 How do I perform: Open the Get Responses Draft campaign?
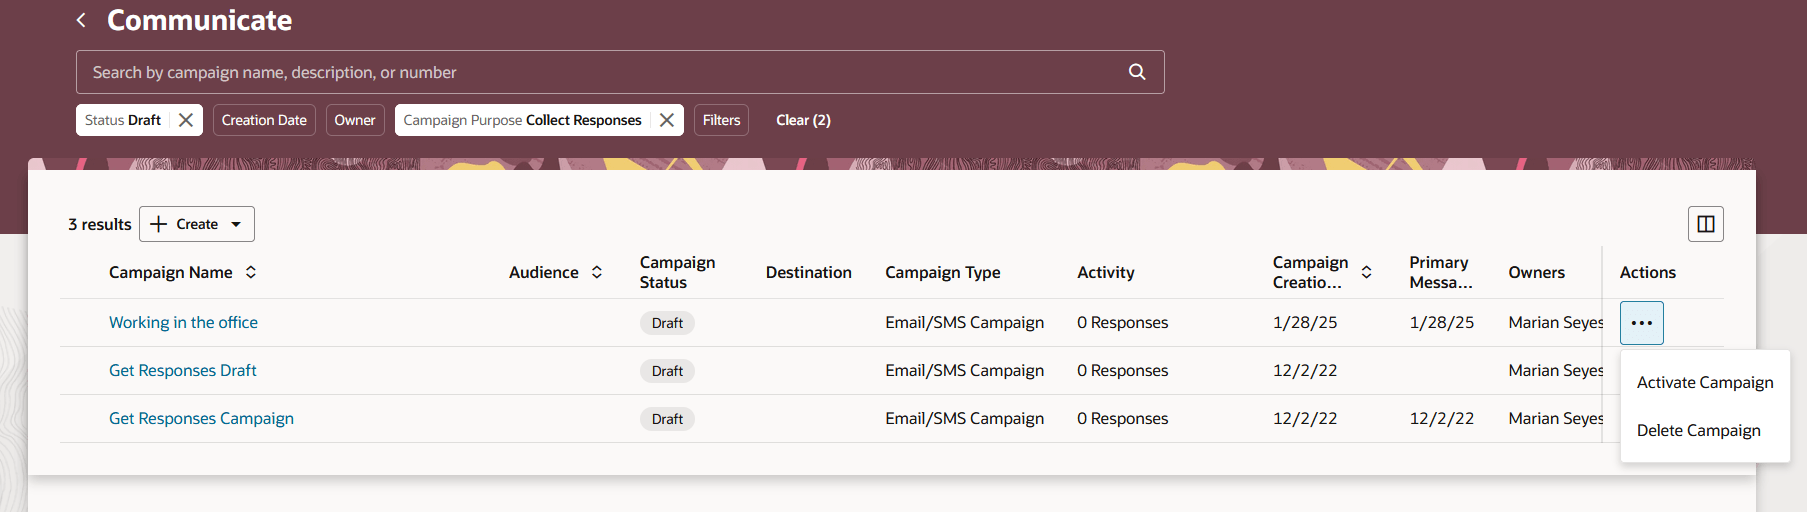coord(182,370)
